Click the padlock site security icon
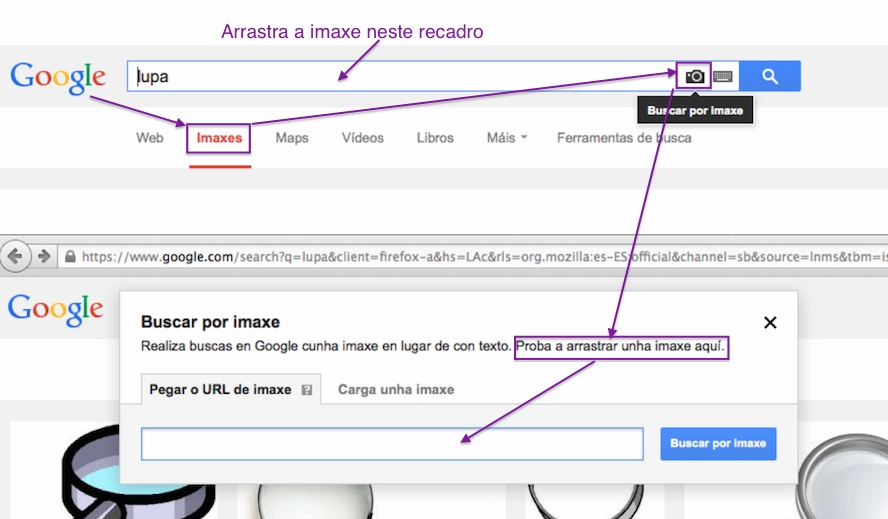Screen dimensions: 888x519 70,256
